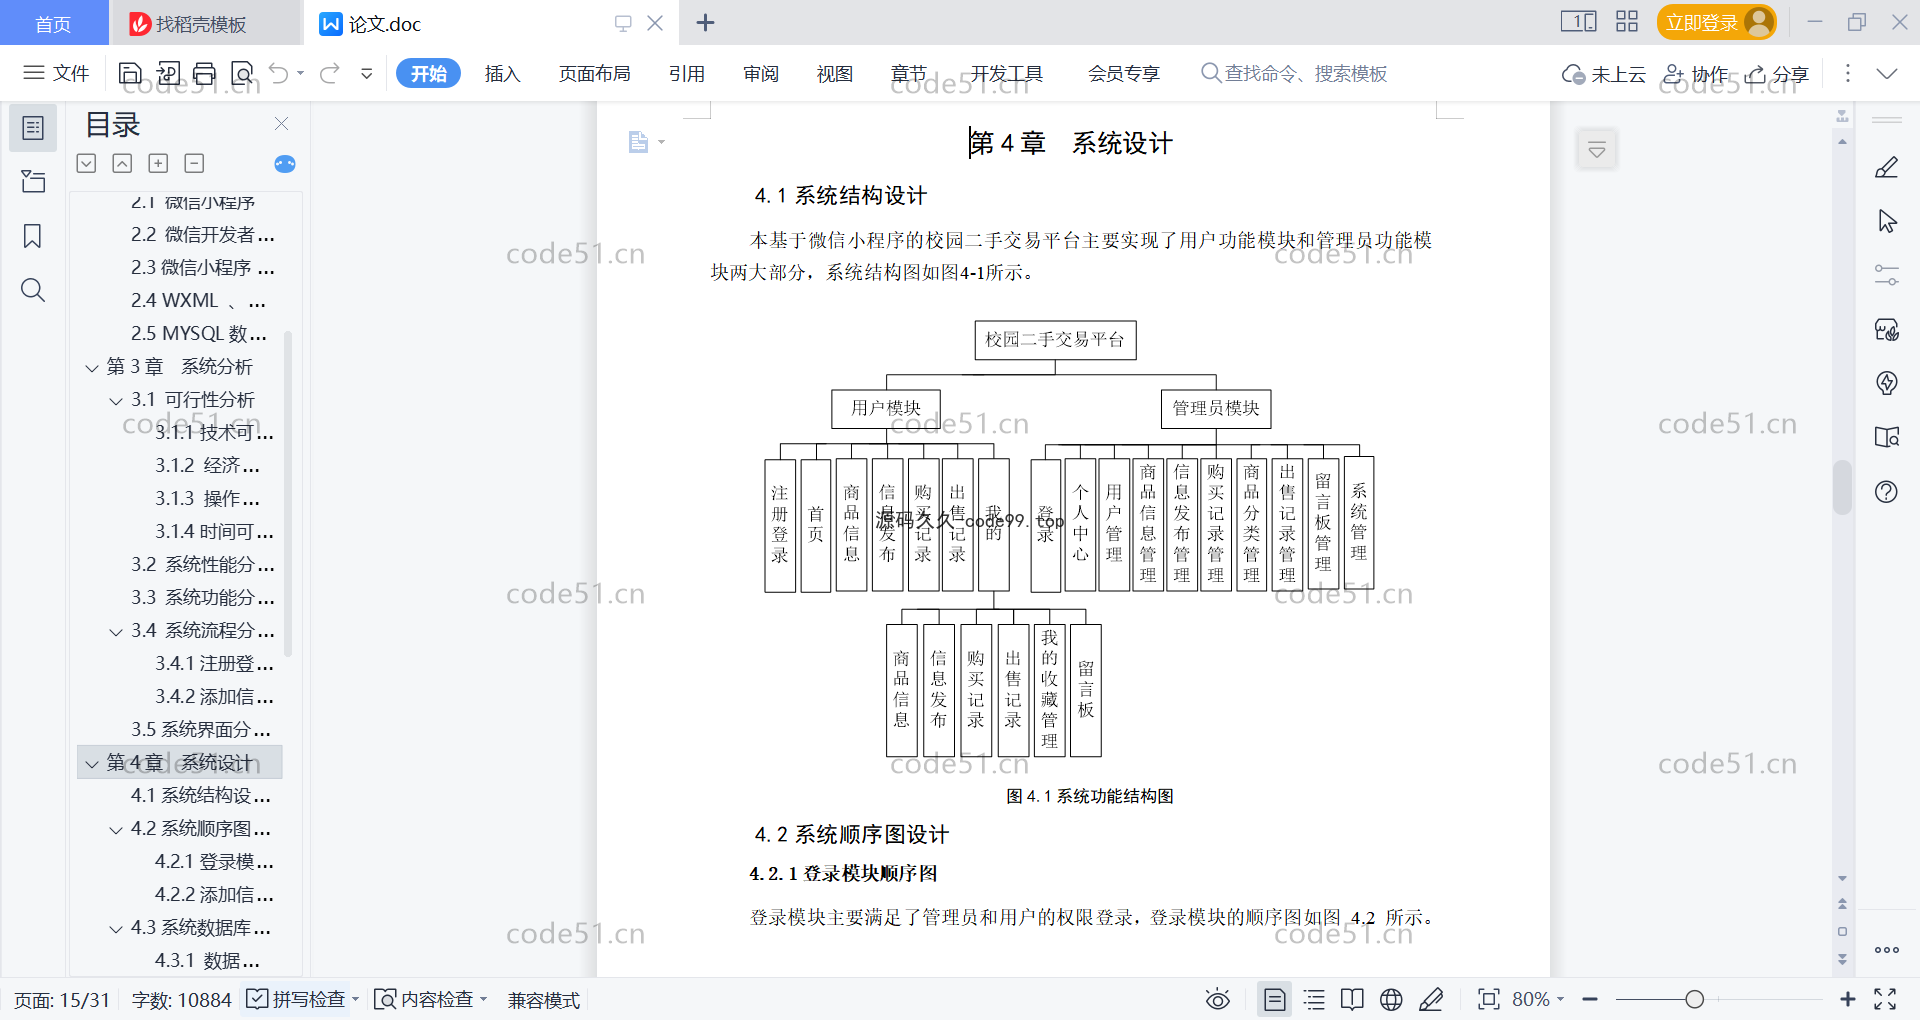
Task: Open the properties settings sliders icon
Action: pyautogui.click(x=1886, y=275)
